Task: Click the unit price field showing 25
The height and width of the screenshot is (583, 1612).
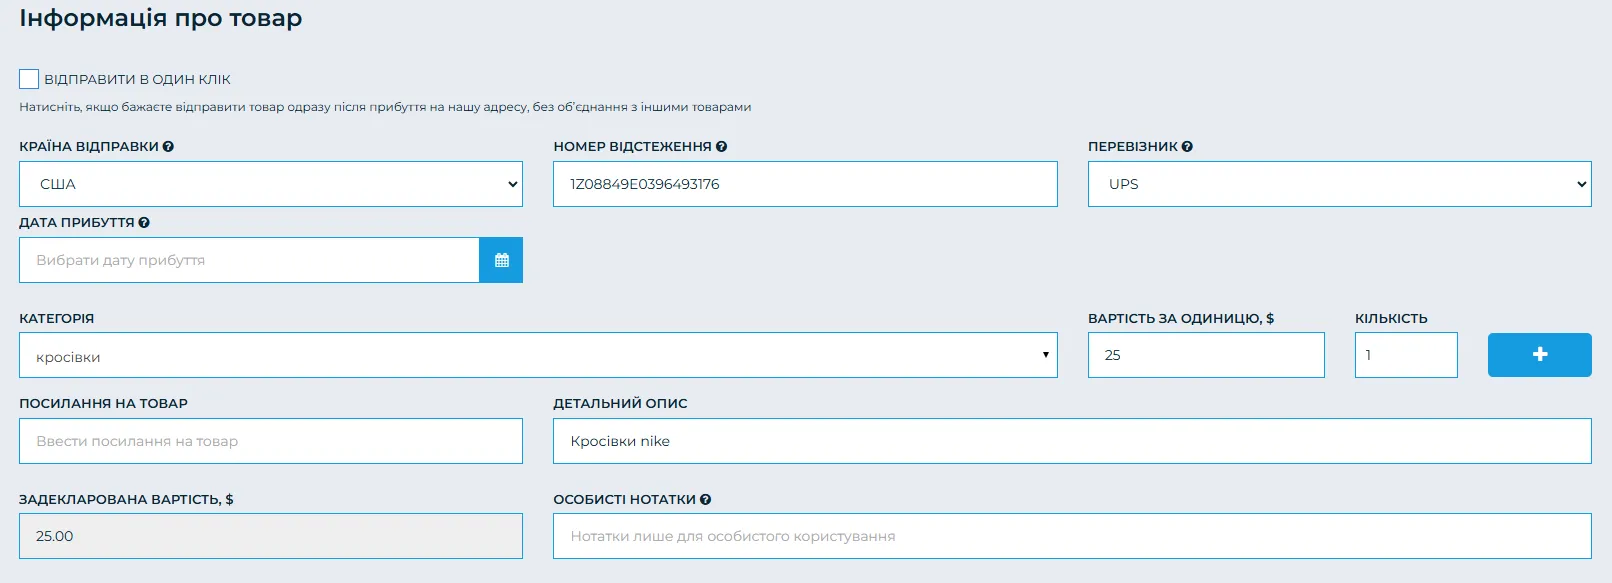Action: coord(1205,355)
